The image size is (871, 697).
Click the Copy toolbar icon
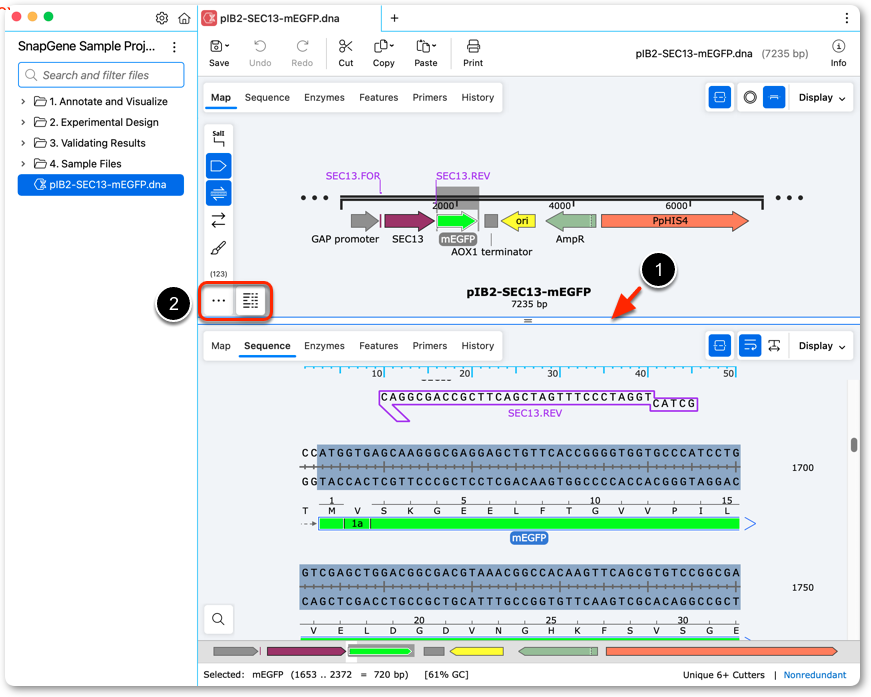pos(381,47)
